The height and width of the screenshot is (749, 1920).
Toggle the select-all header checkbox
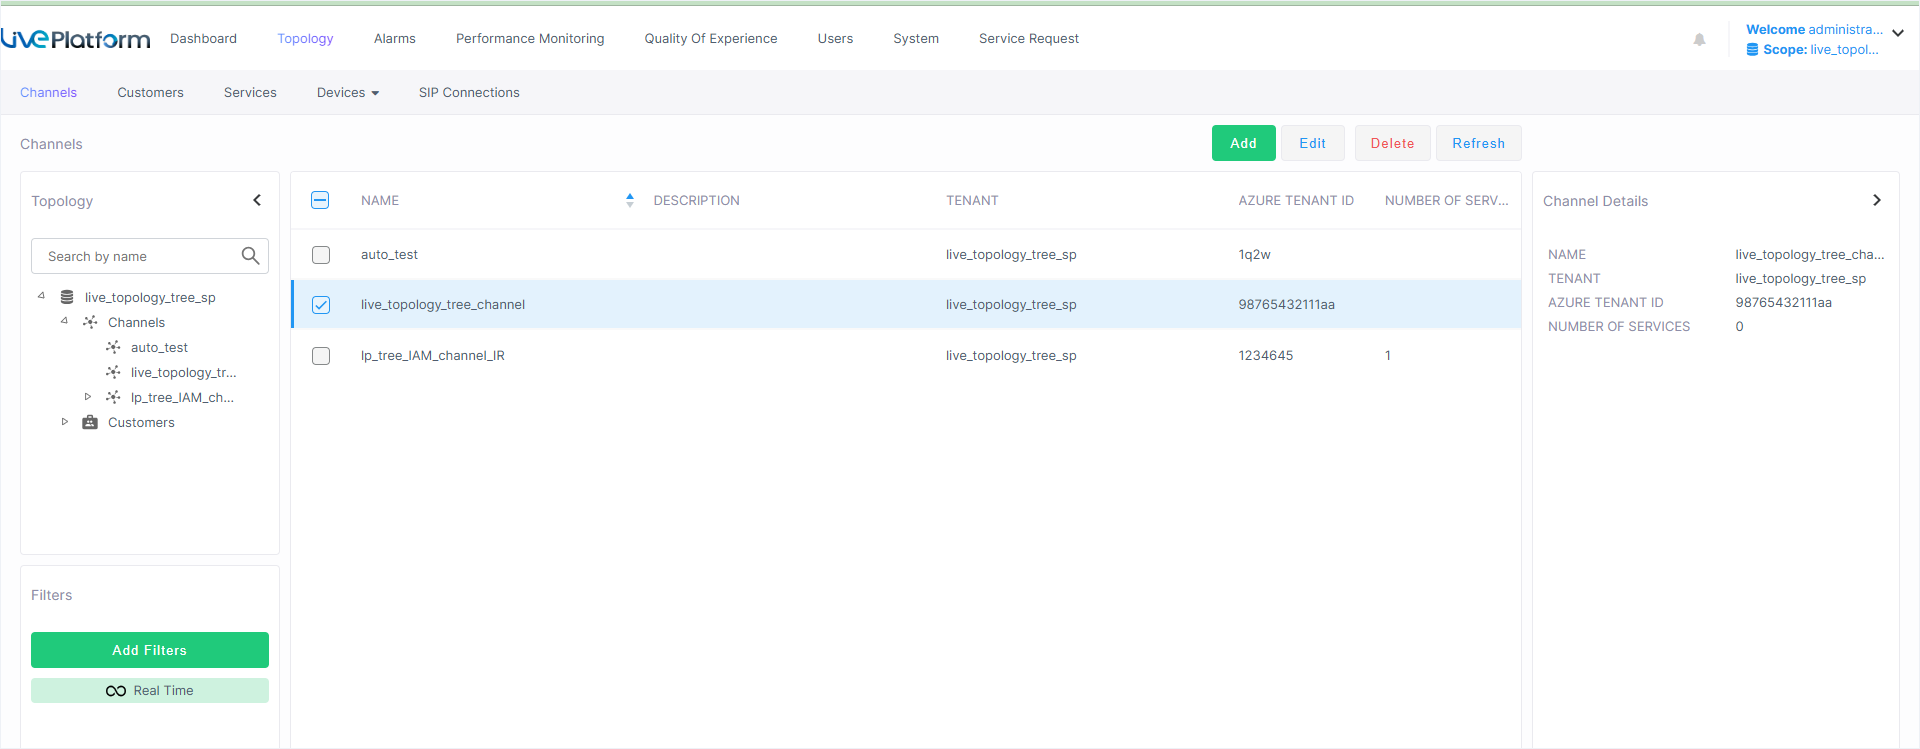pos(320,200)
